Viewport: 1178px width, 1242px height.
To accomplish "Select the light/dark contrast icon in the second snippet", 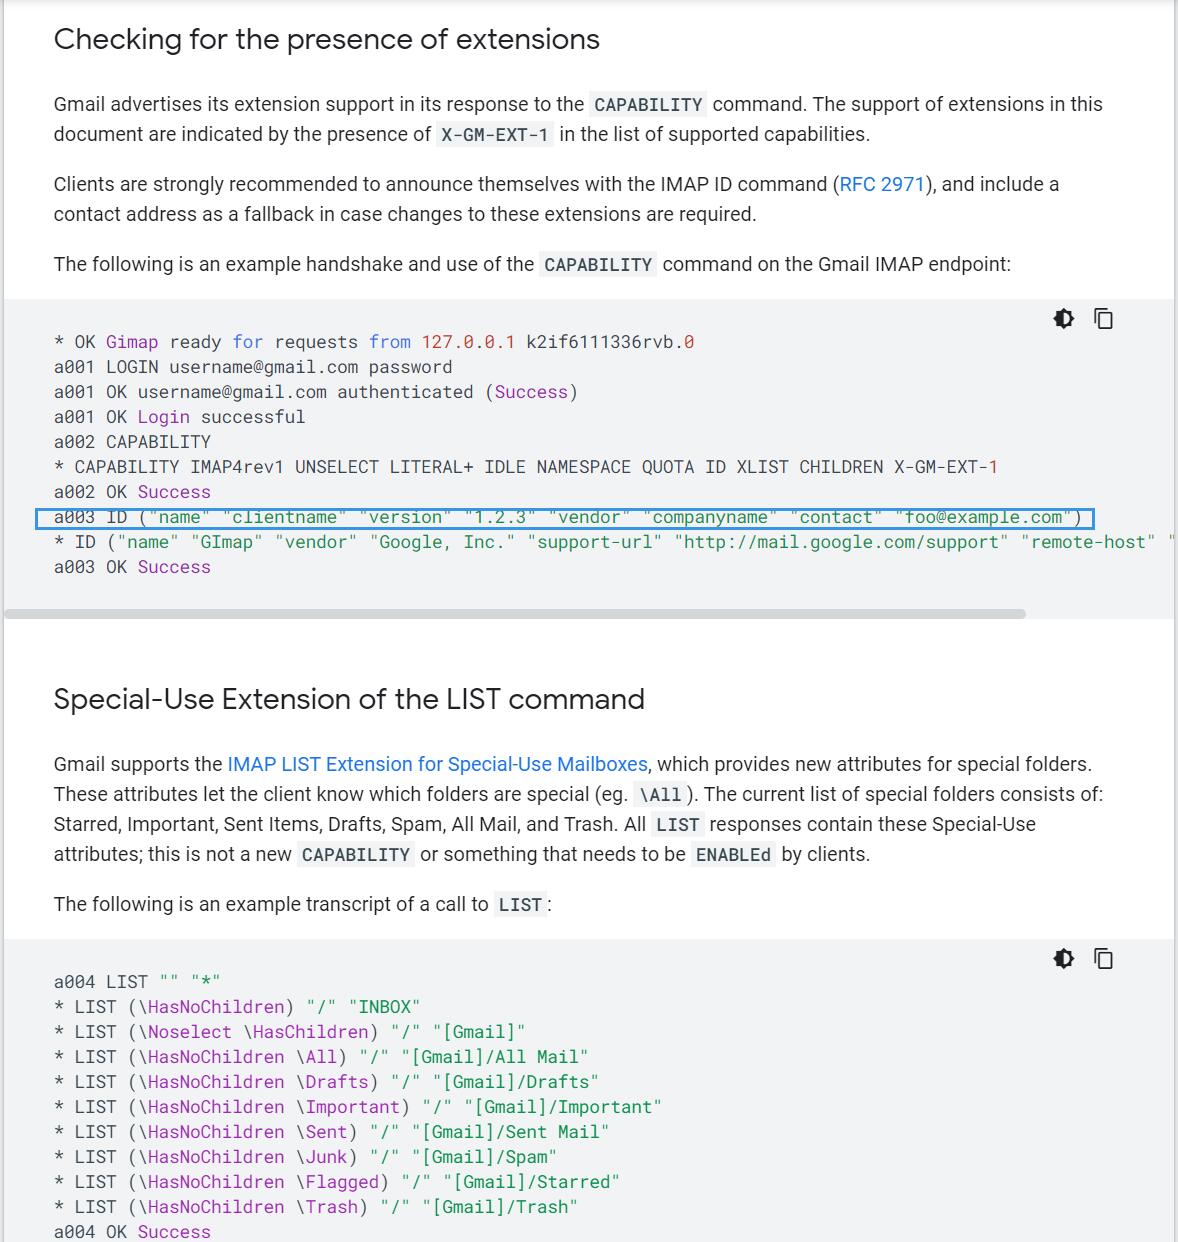I will click(1063, 957).
